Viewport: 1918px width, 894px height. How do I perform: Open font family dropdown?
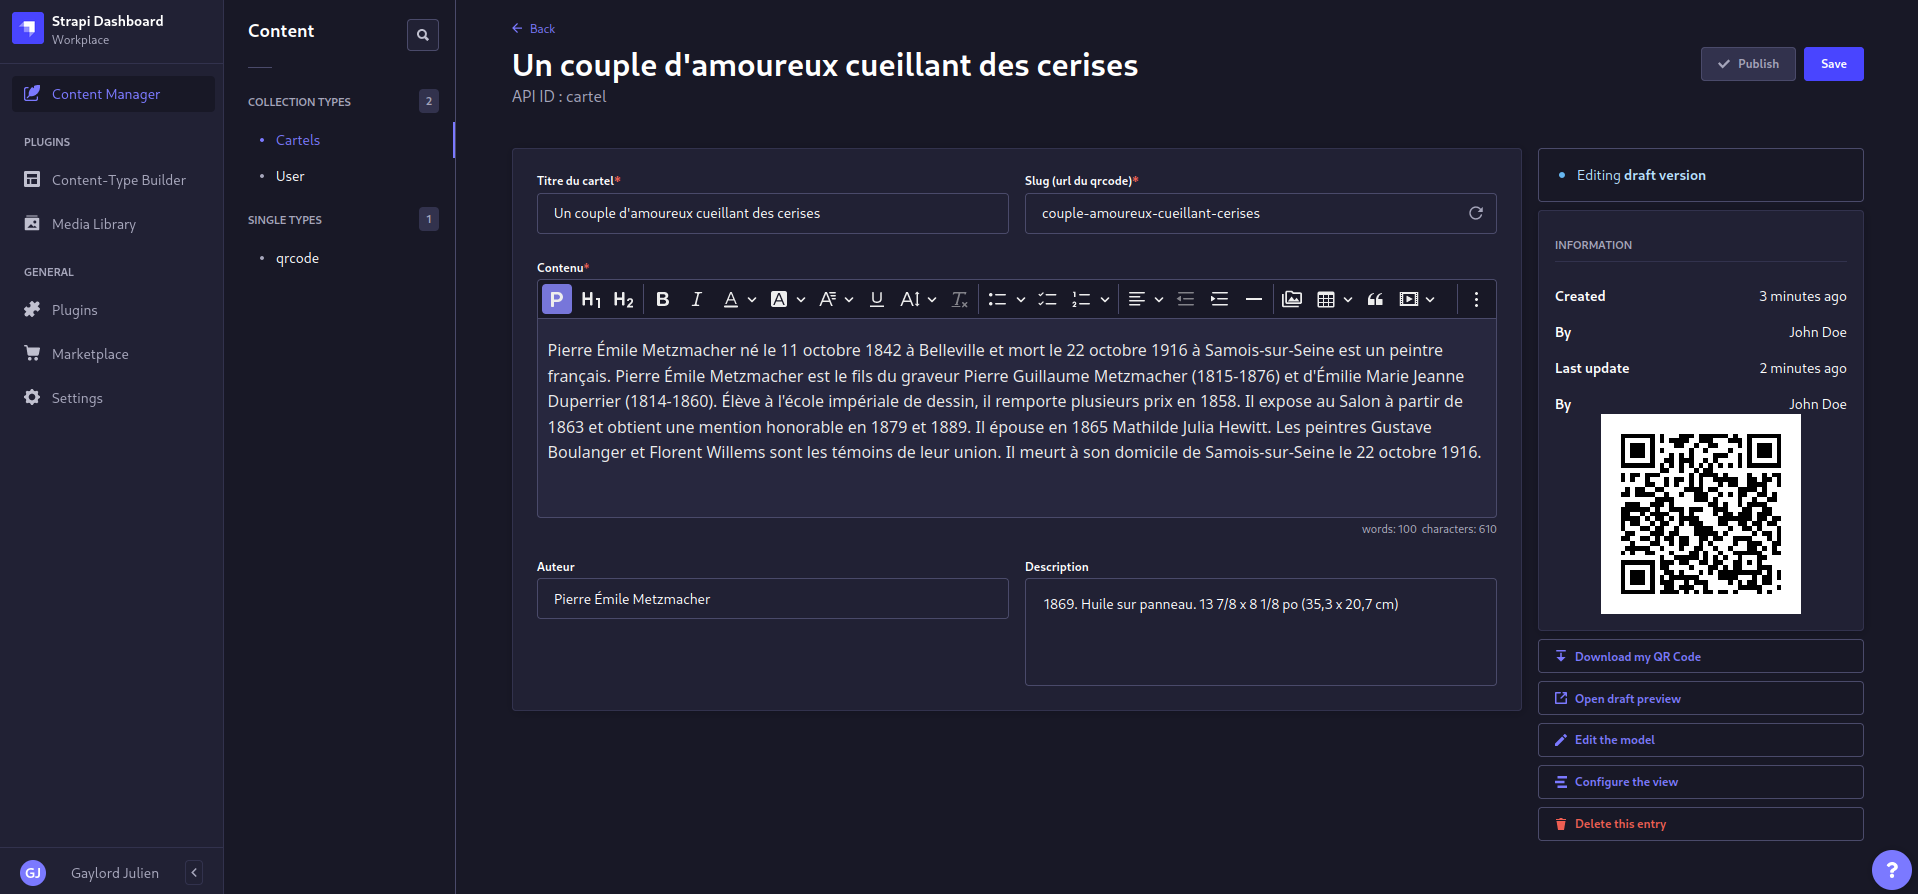pos(836,299)
